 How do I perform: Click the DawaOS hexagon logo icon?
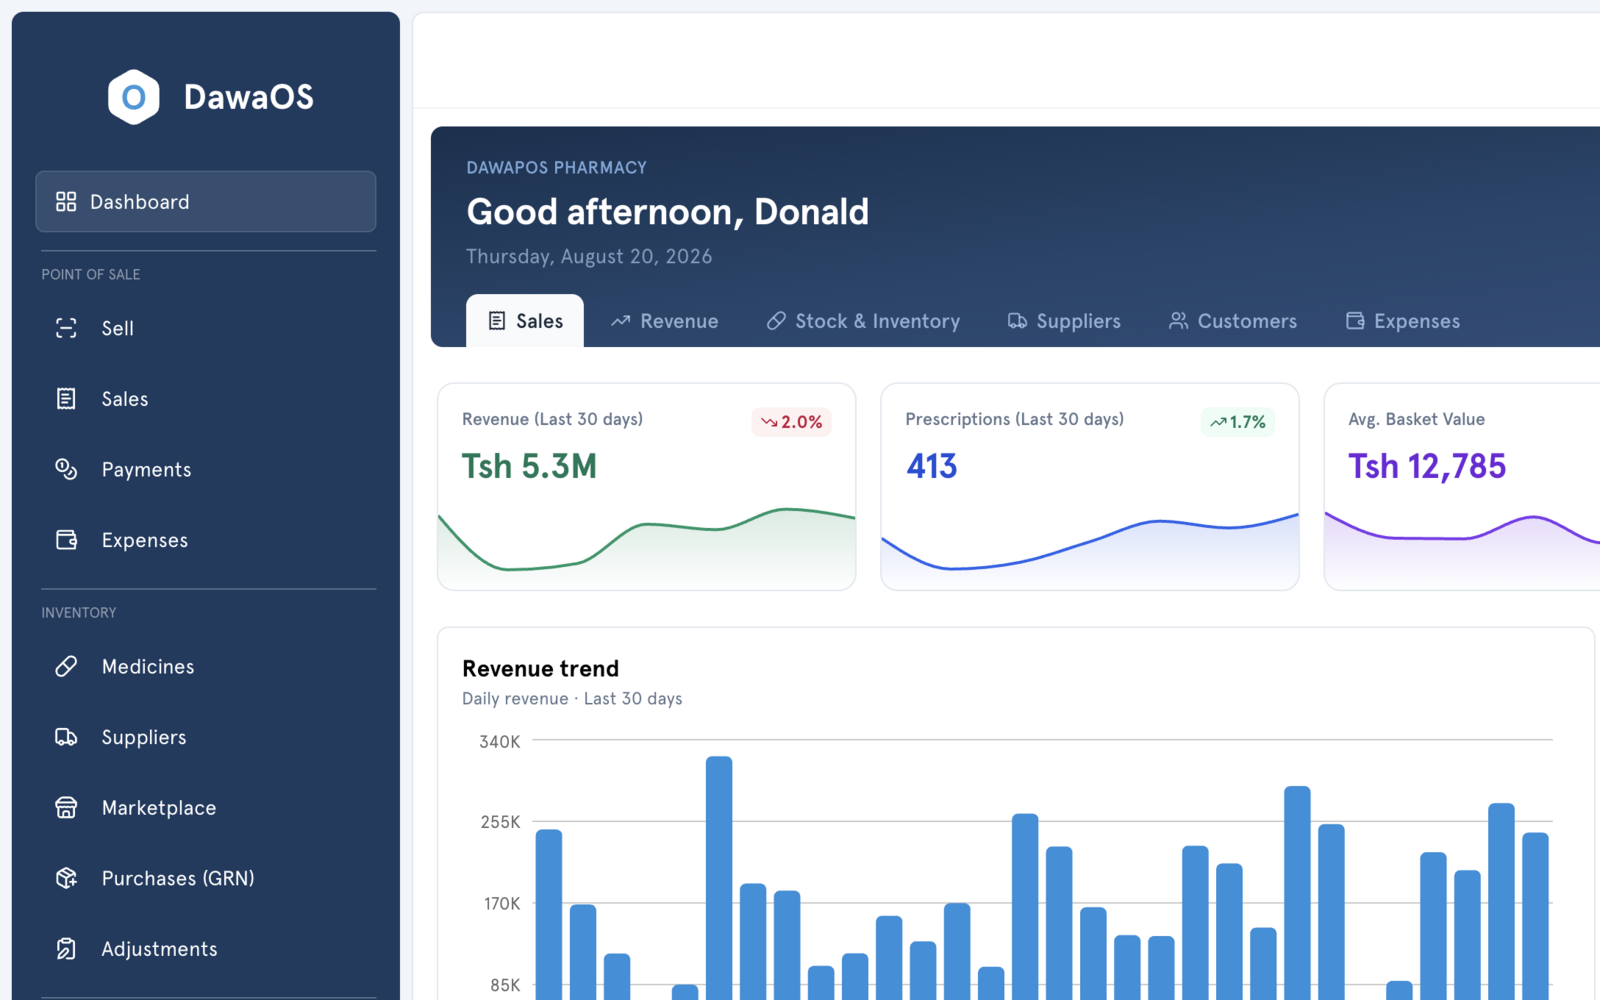point(134,97)
